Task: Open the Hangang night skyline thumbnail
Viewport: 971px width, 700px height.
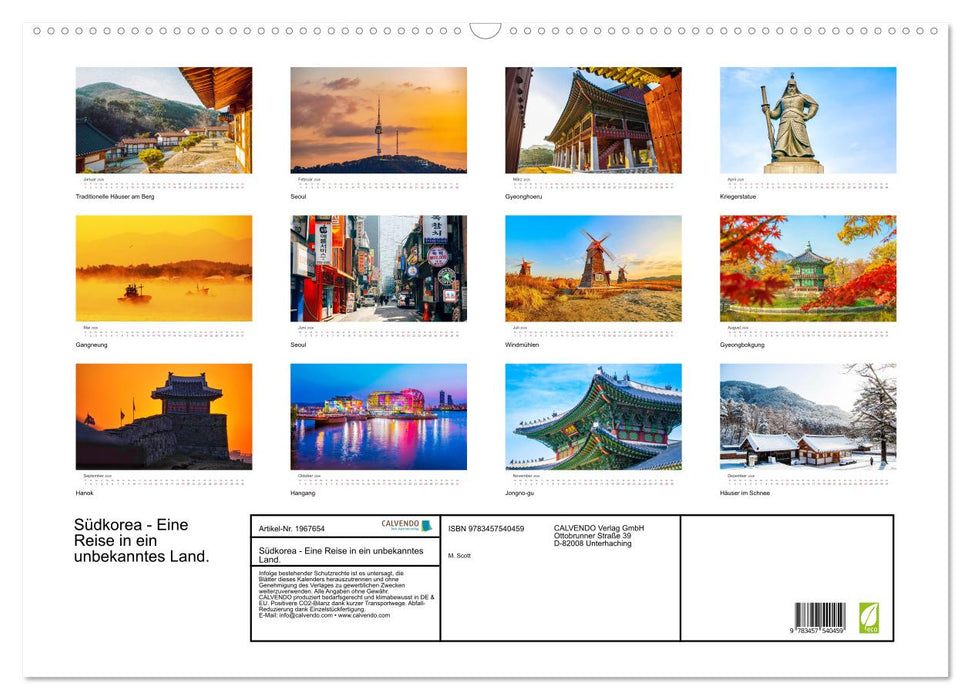Action: tap(378, 416)
